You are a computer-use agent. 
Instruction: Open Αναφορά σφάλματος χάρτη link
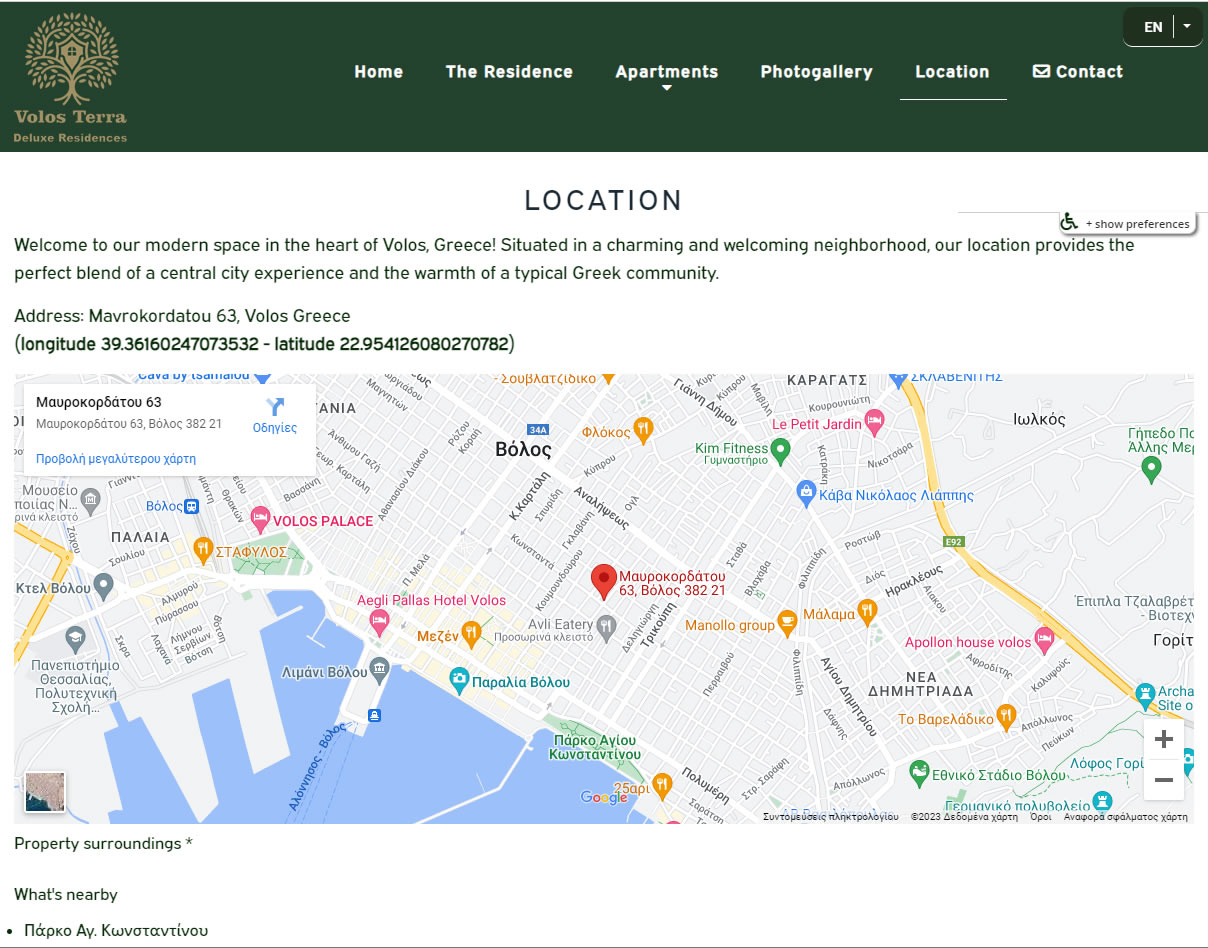tap(1126, 817)
